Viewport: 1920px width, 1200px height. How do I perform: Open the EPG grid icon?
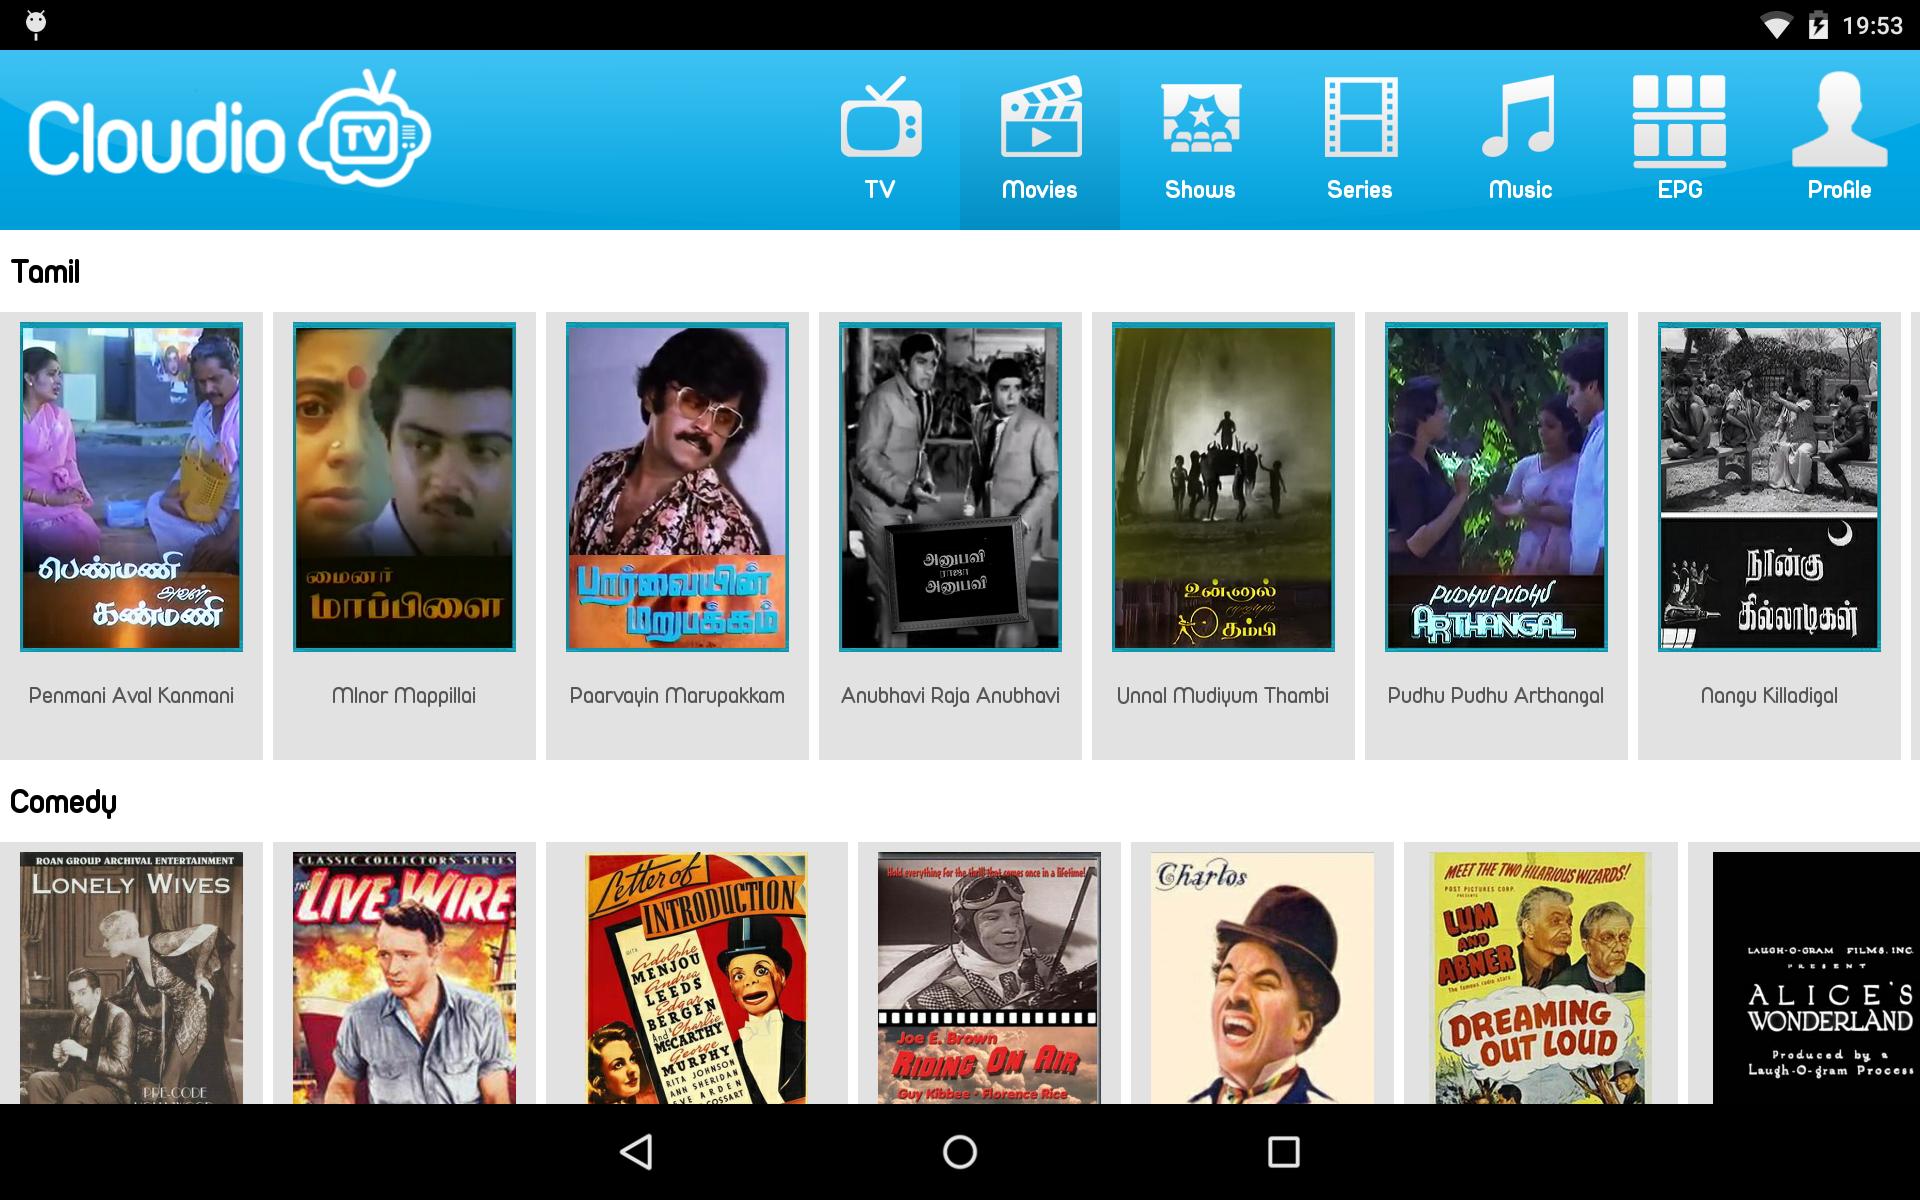1680,121
